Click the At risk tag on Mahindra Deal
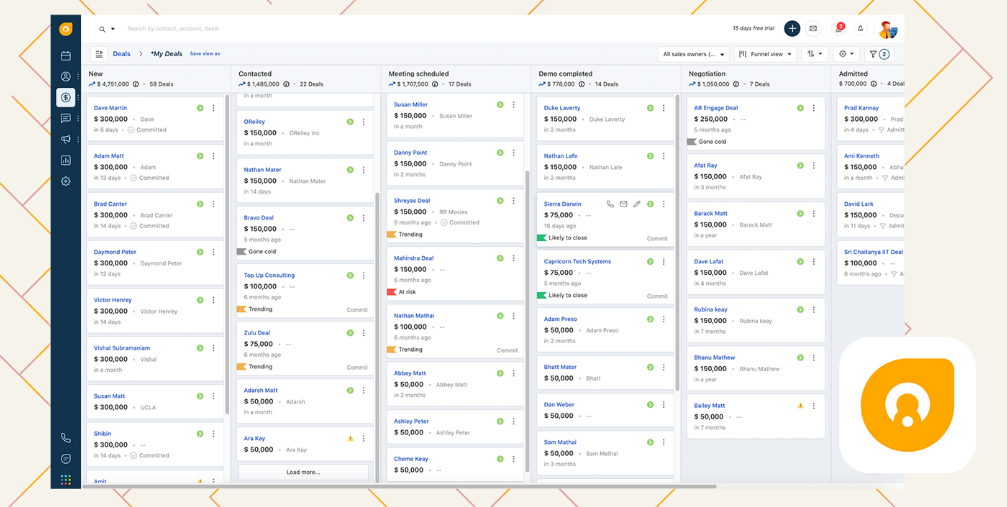Image resolution: width=1007 pixels, height=507 pixels. [401, 292]
